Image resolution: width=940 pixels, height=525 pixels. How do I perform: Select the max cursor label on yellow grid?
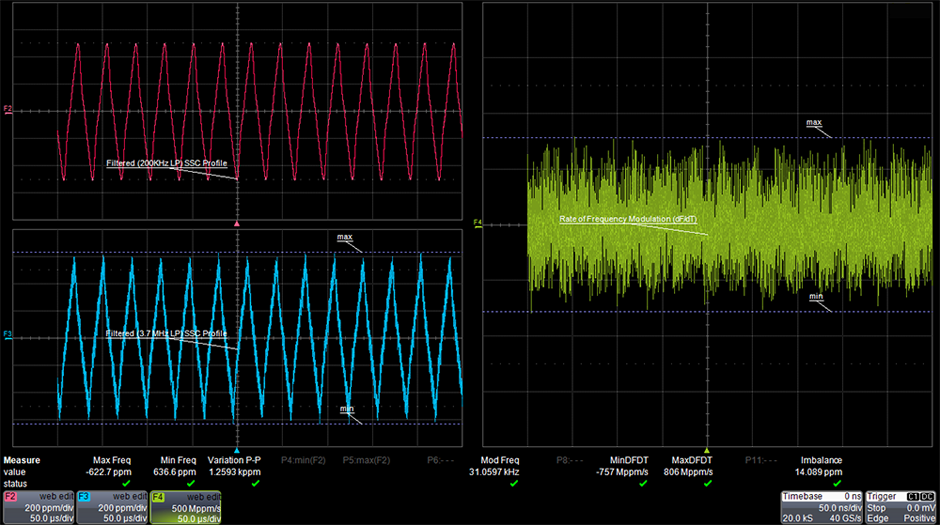[815, 123]
